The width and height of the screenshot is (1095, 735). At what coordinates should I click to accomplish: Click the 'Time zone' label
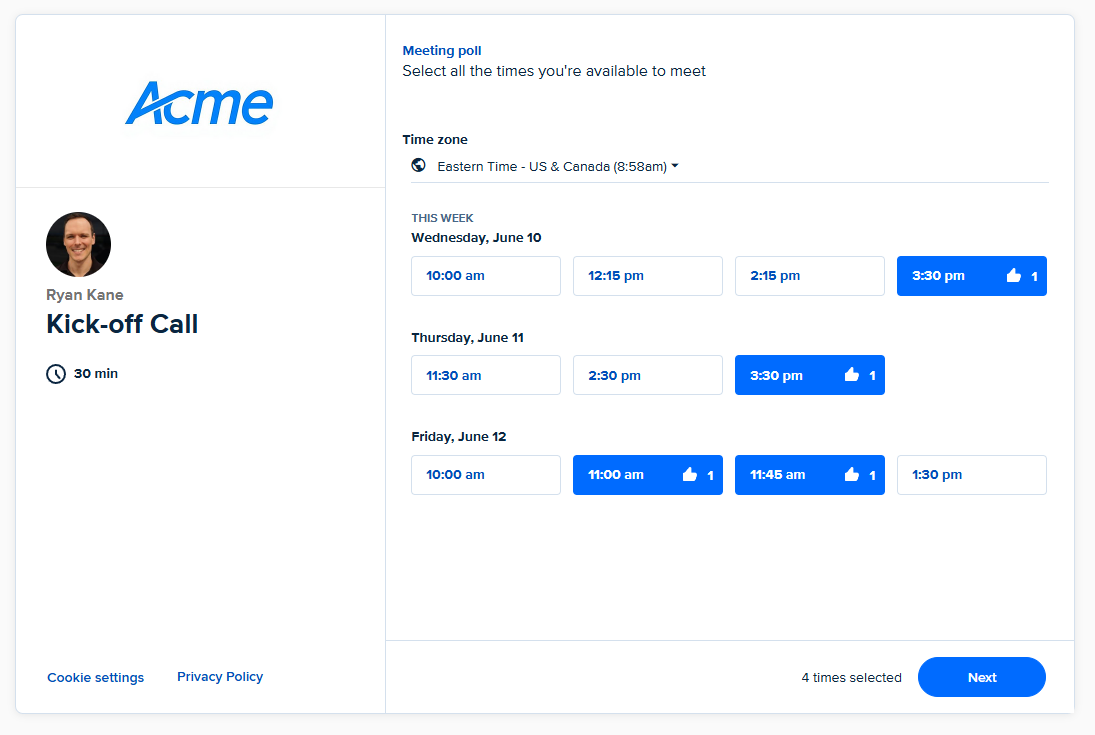coord(435,140)
